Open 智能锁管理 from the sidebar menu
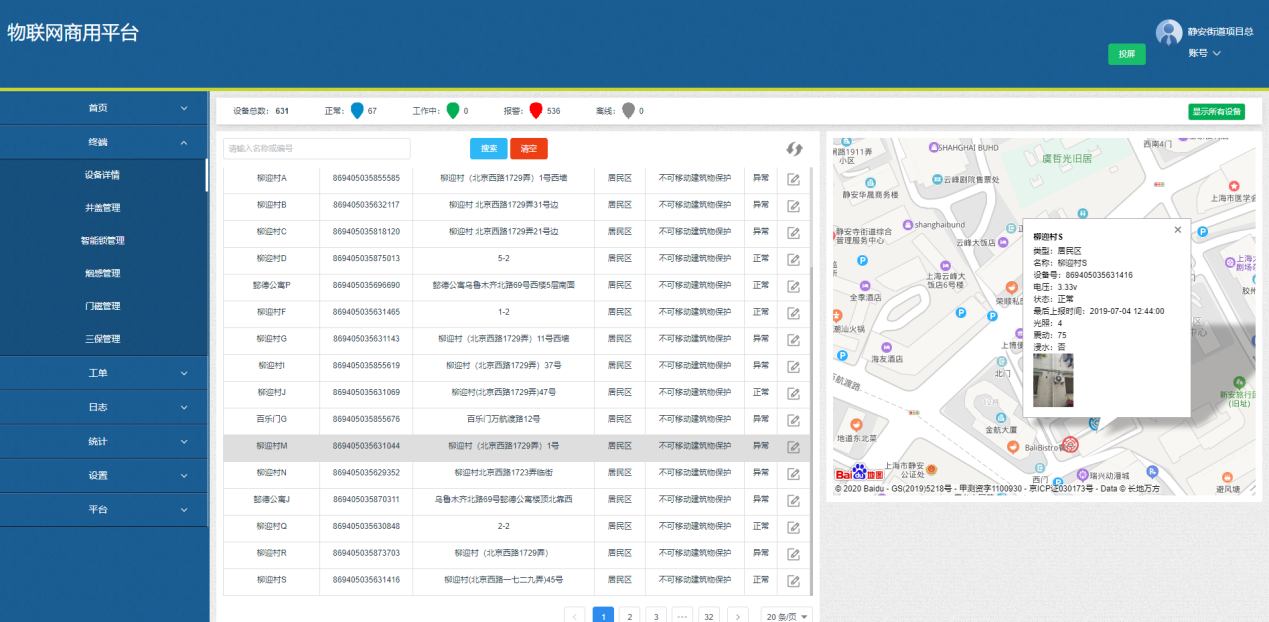This screenshot has width=1269, height=622. coord(103,241)
